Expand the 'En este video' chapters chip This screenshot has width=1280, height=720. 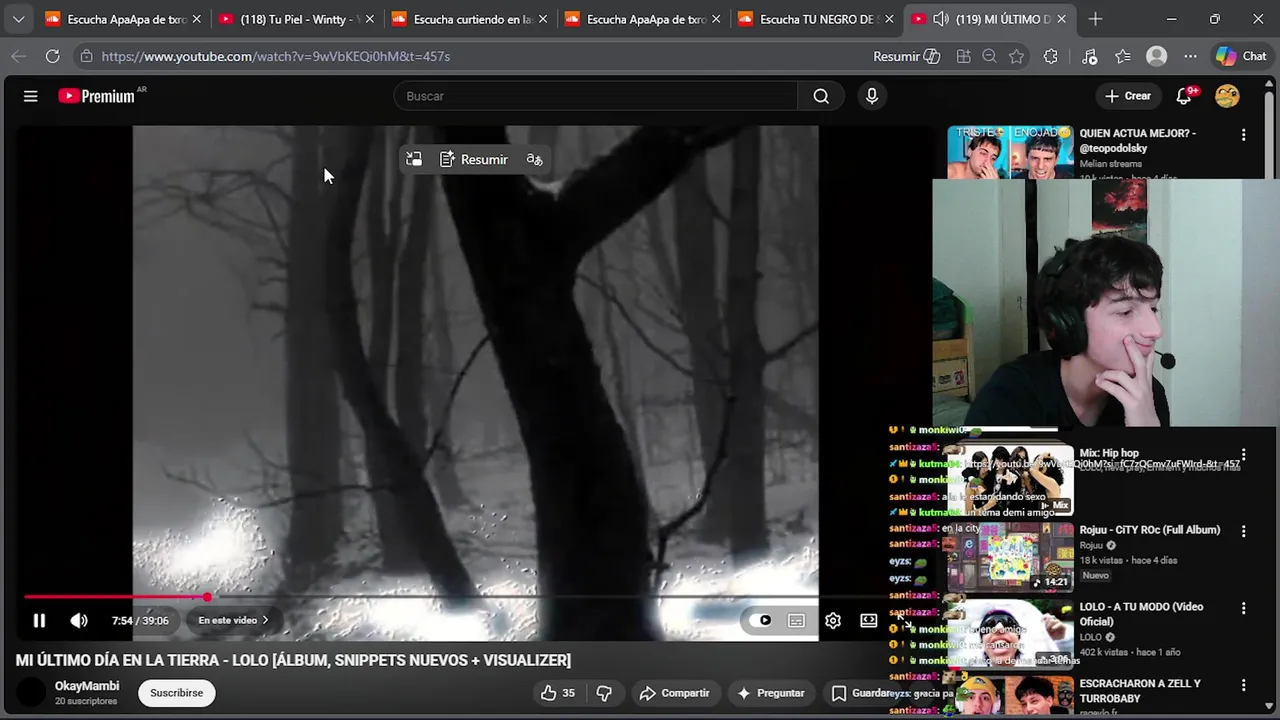pos(233,621)
